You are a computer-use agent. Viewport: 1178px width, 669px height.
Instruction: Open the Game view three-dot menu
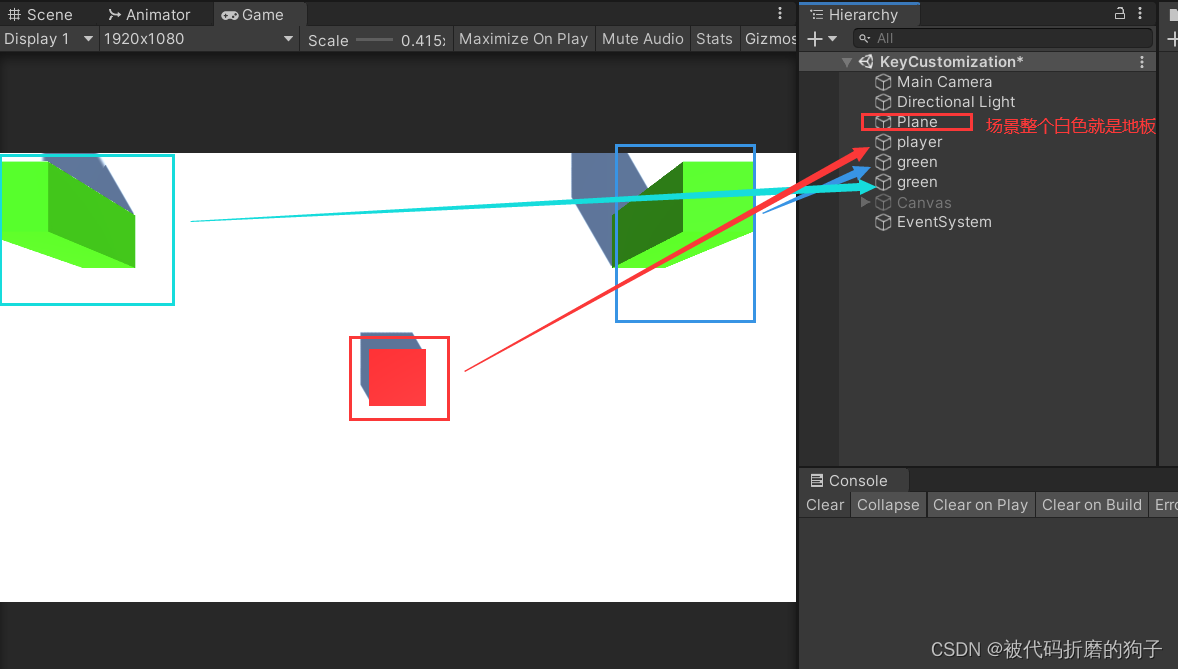[x=780, y=14]
